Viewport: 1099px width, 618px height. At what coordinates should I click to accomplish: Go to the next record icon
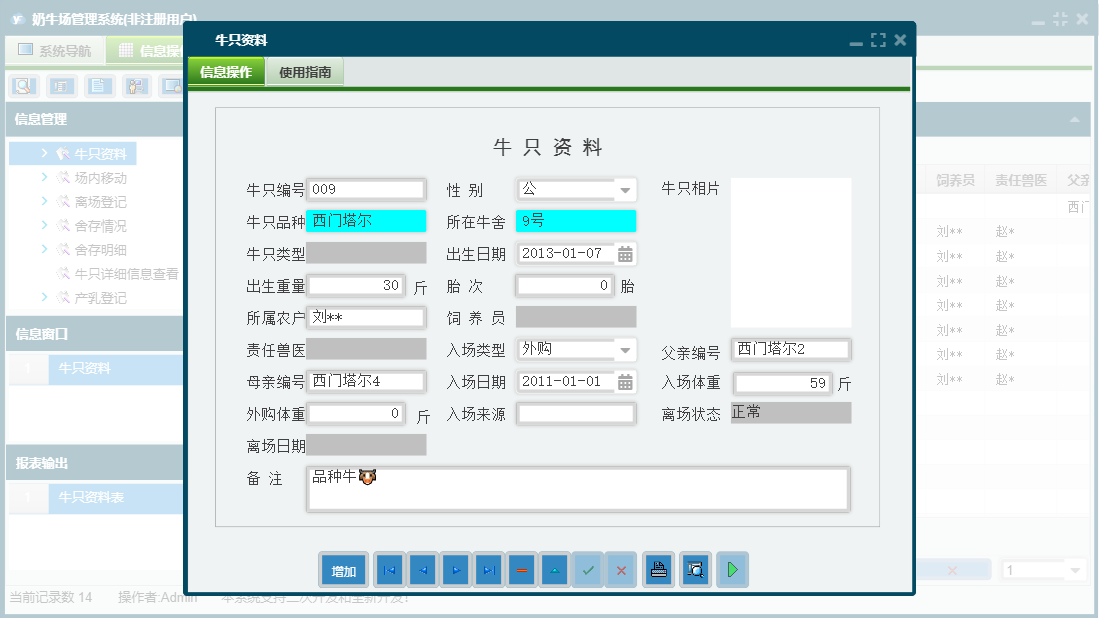point(455,570)
